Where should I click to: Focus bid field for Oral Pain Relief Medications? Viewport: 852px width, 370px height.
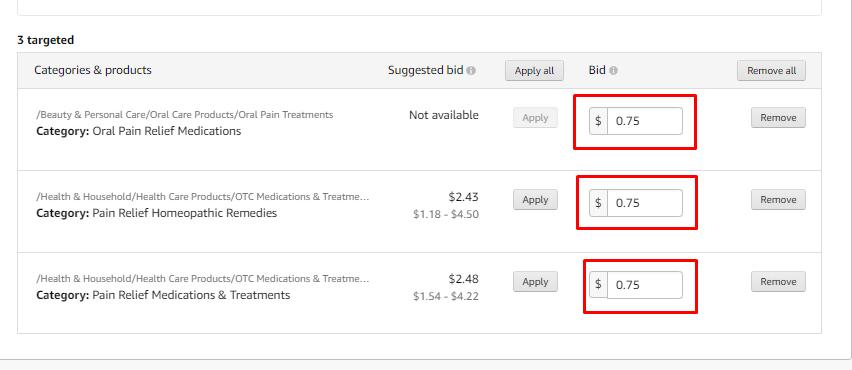(644, 121)
